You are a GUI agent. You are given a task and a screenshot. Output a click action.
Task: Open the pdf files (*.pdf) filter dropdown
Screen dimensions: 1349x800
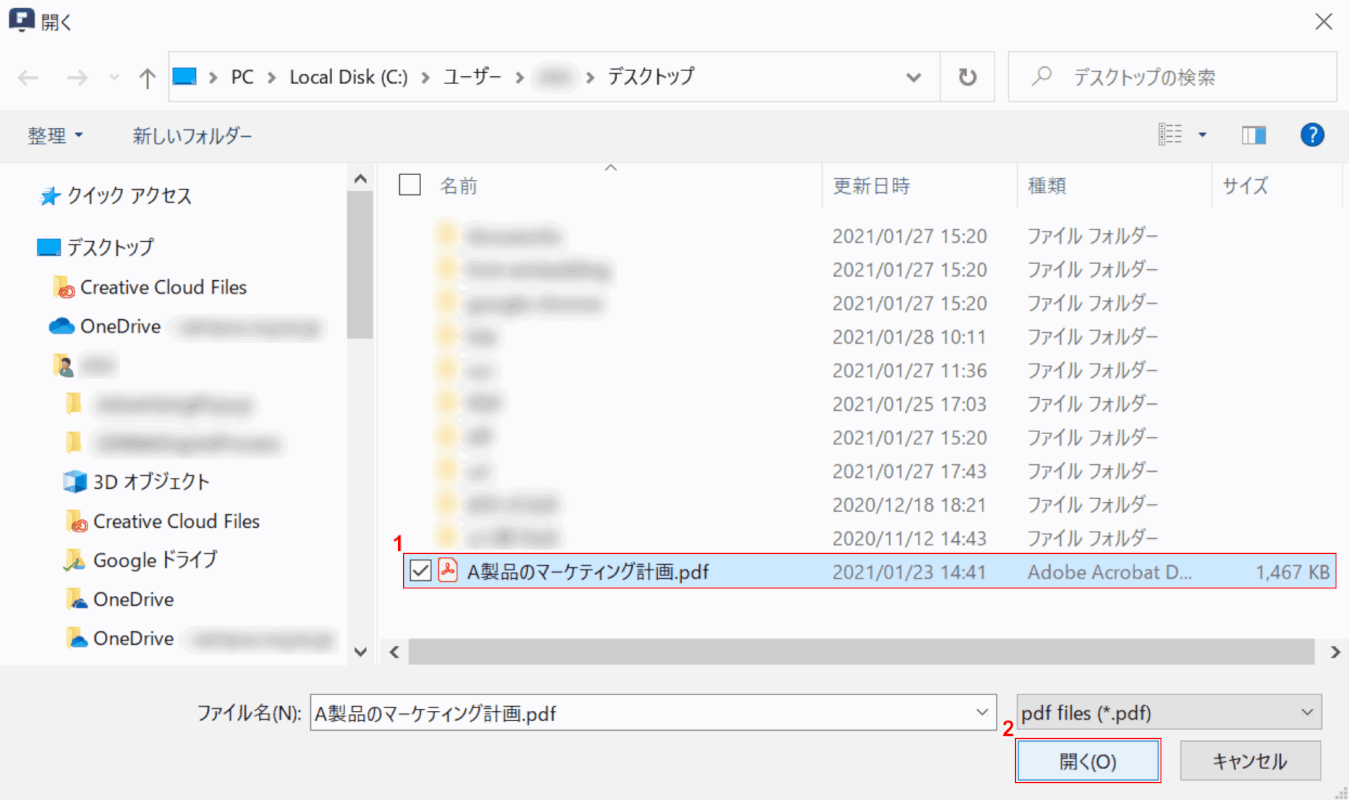[1168, 713]
